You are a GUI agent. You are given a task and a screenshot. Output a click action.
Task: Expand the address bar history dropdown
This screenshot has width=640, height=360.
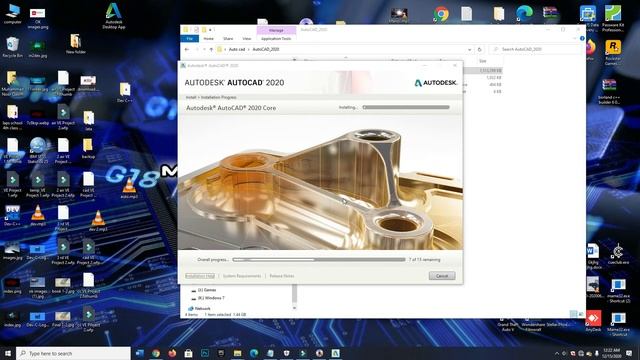pos(469,49)
